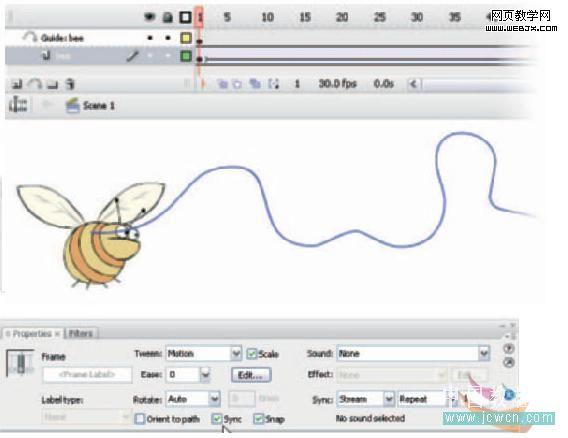Click frame 10 on the timeline ruler
The width and height of the screenshot is (568, 438).
(x=267, y=17)
